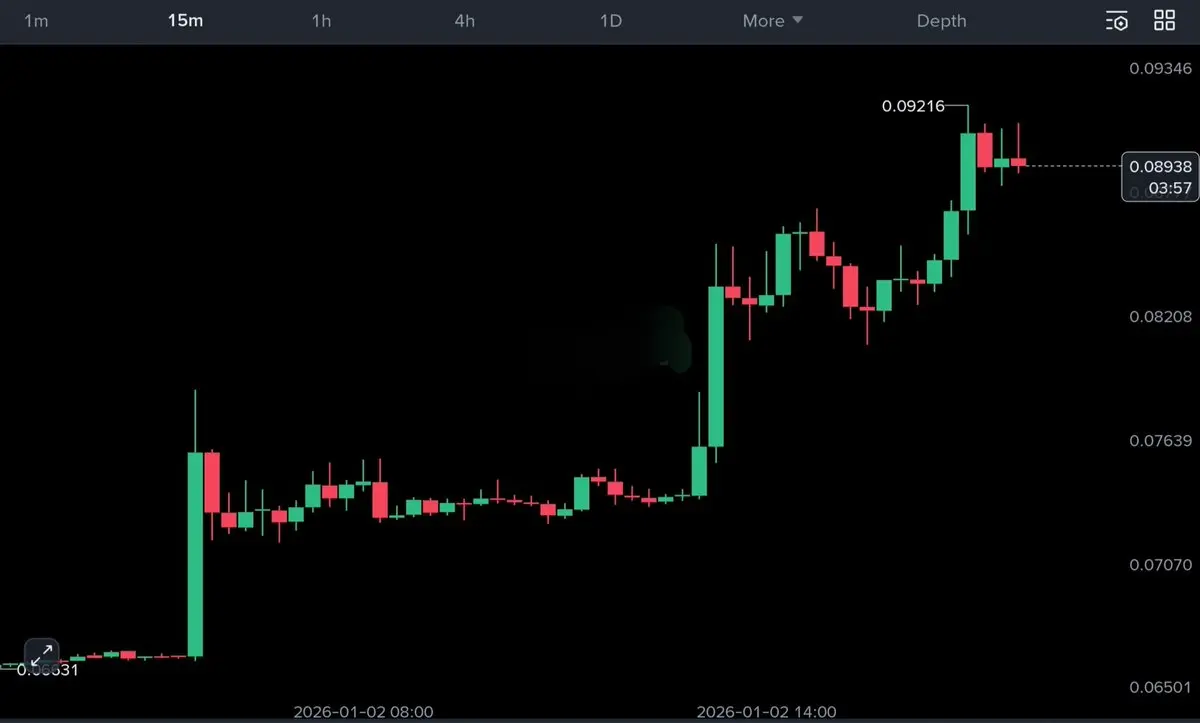Select the 15m timeframe tab
Image resolution: width=1200 pixels, height=723 pixels.
(185, 21)
